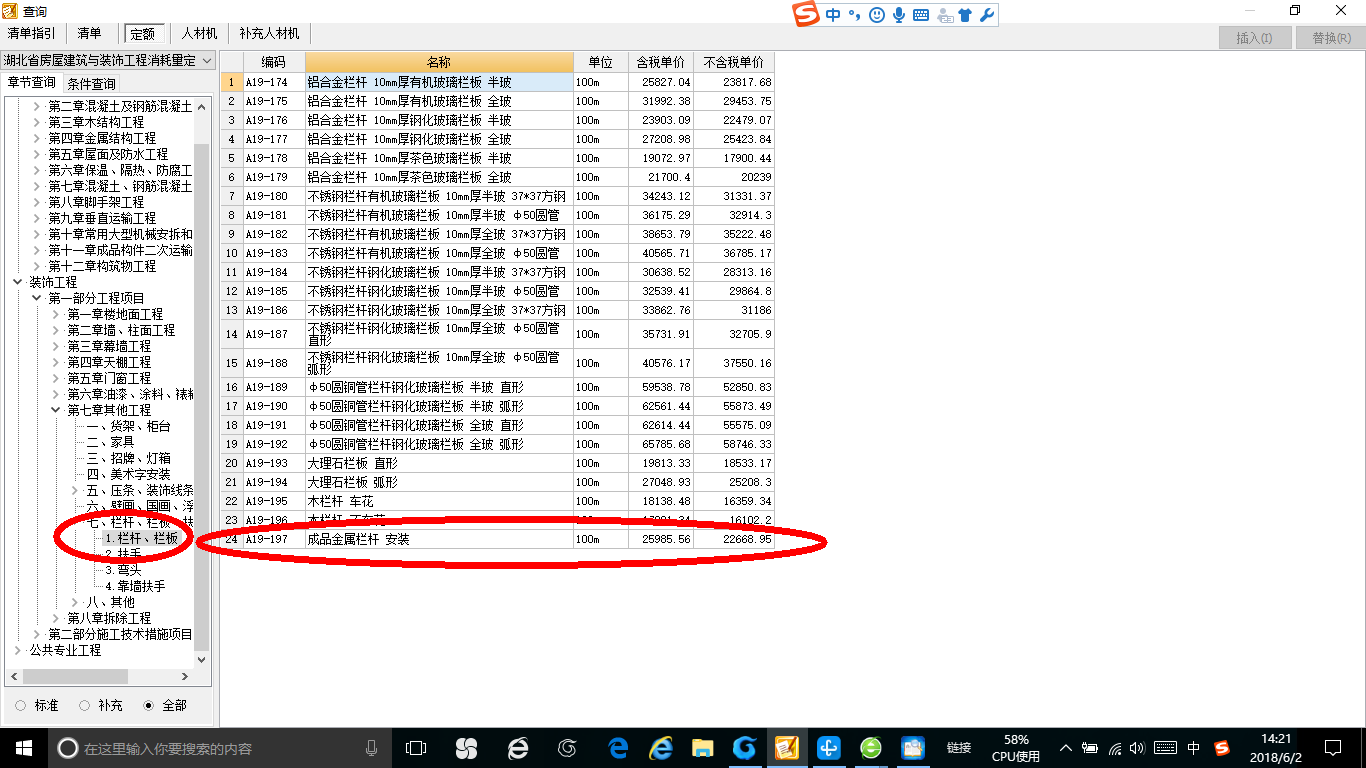This screenshot has width=1366, height=768.
Task: Start Sogou voice input microphone
Action: (899, 15)
